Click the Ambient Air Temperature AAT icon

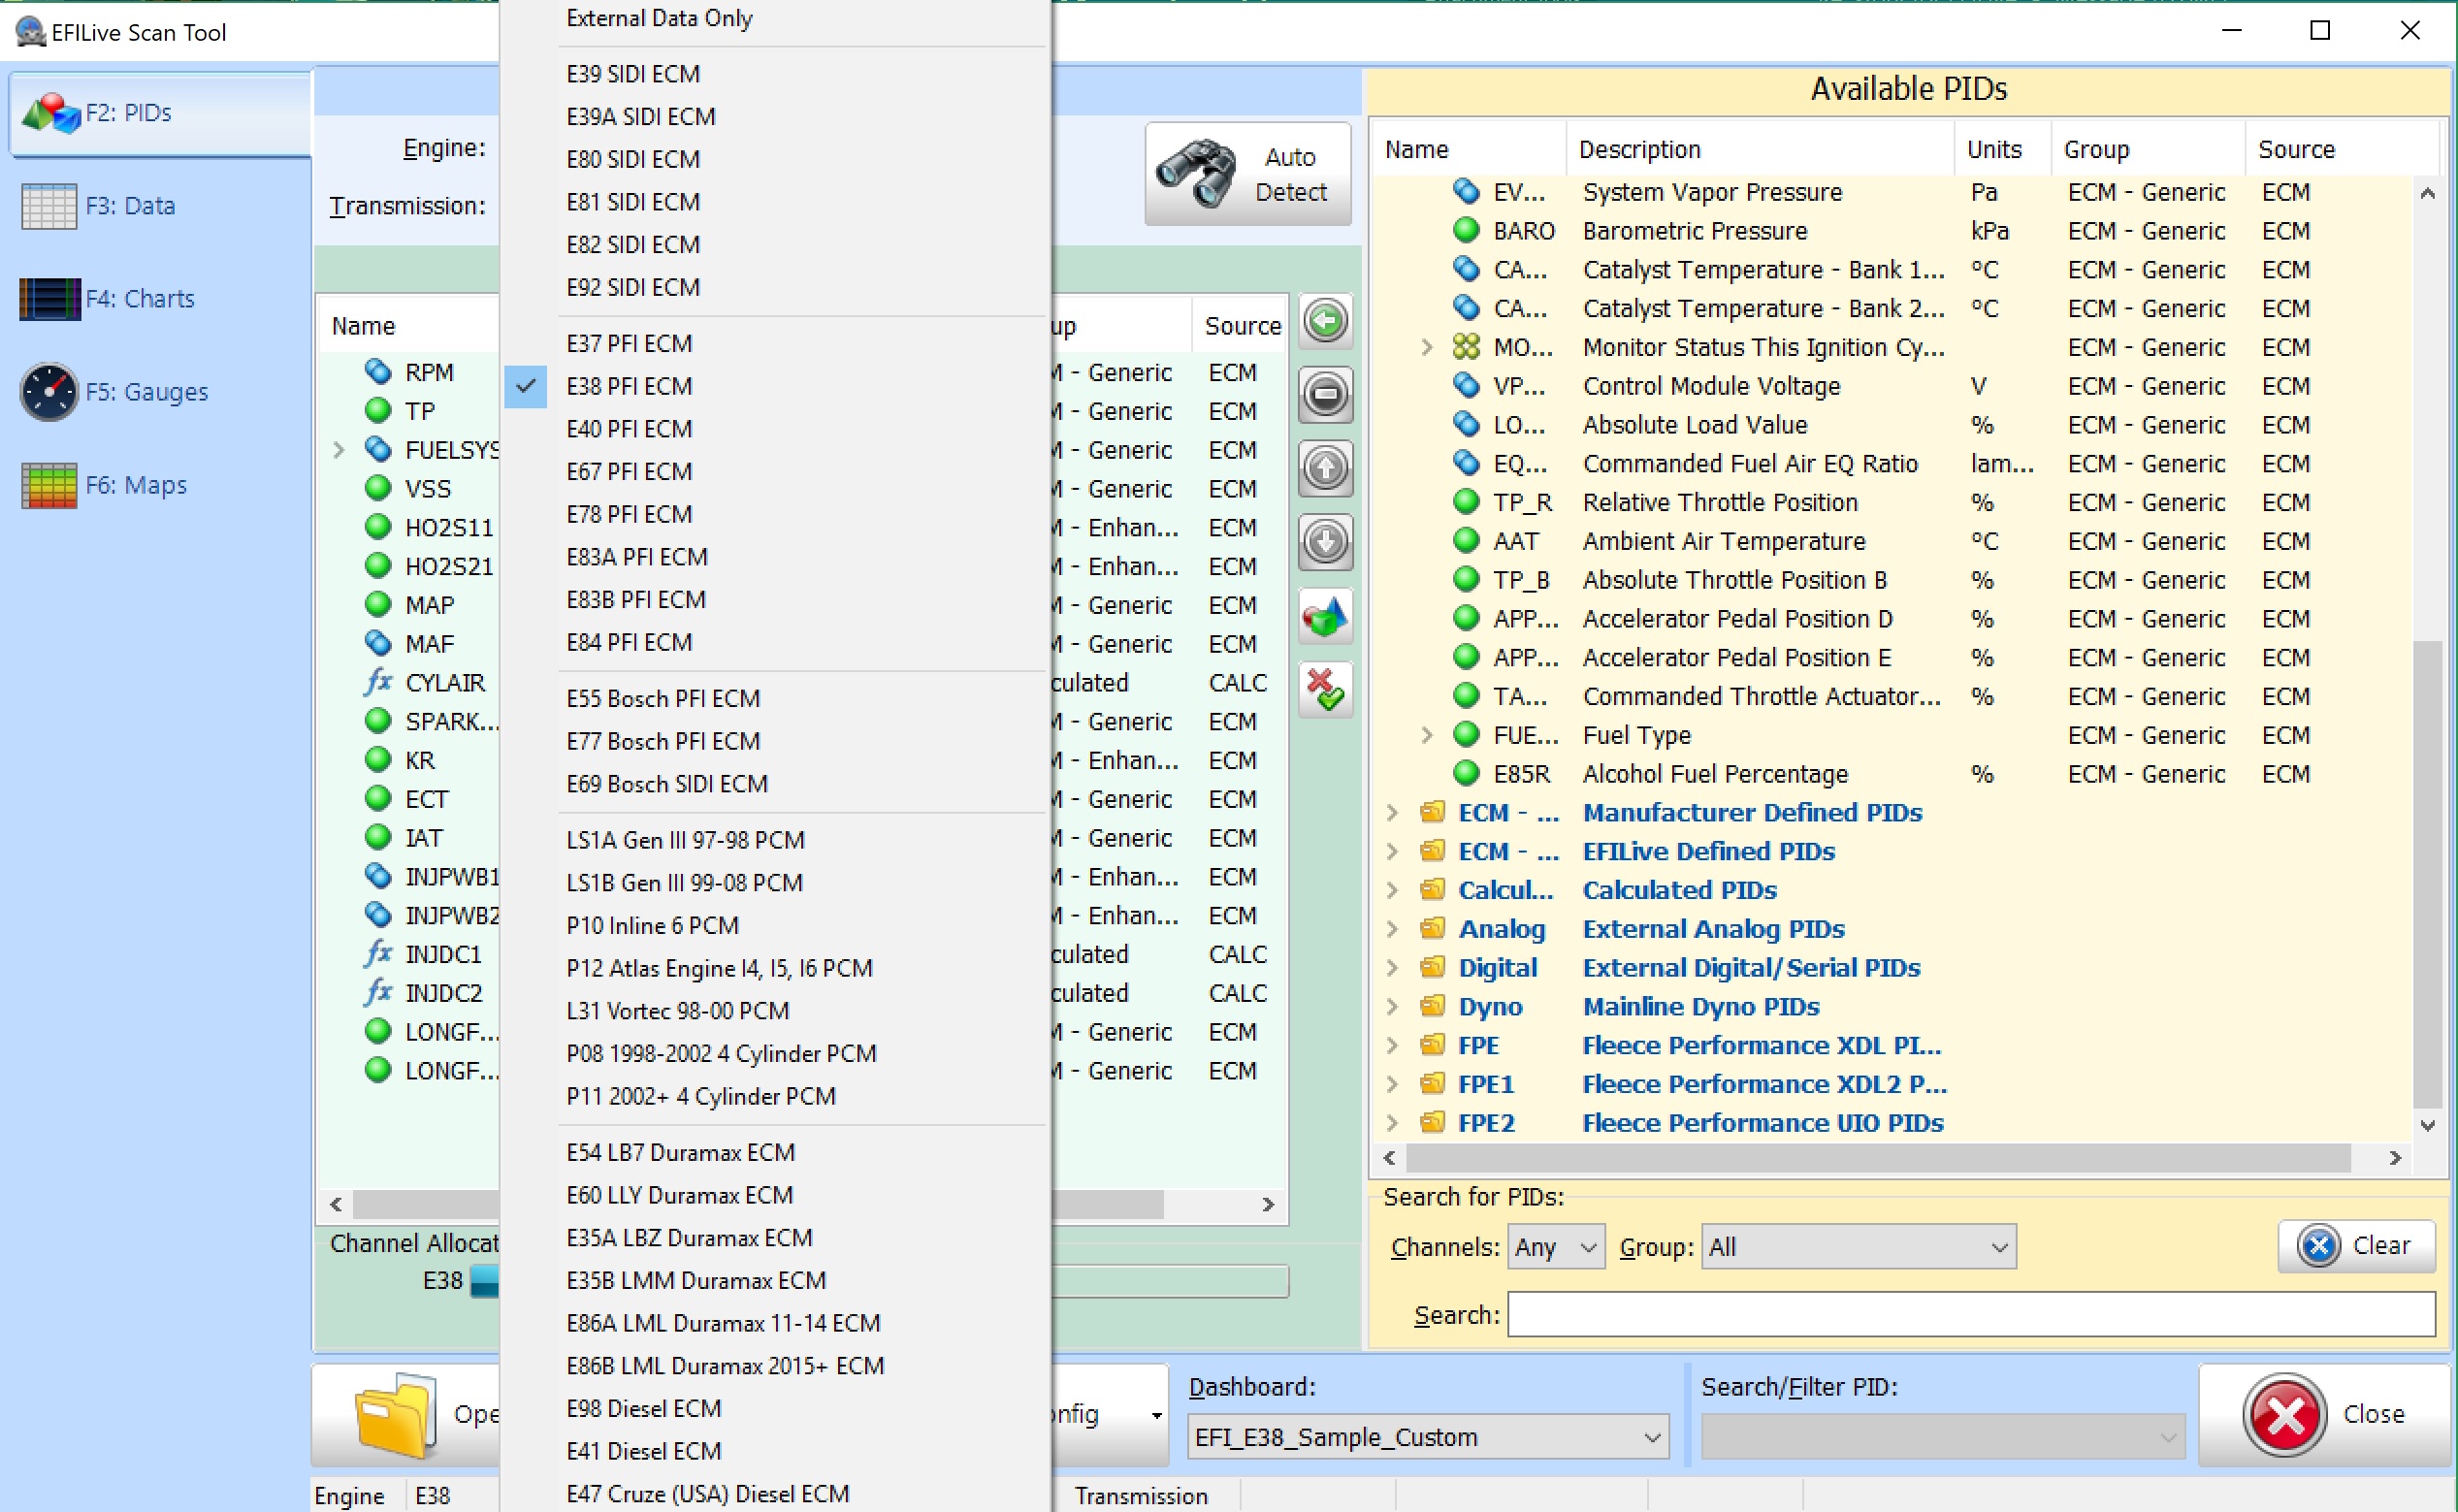click(x=1466, y=541)
